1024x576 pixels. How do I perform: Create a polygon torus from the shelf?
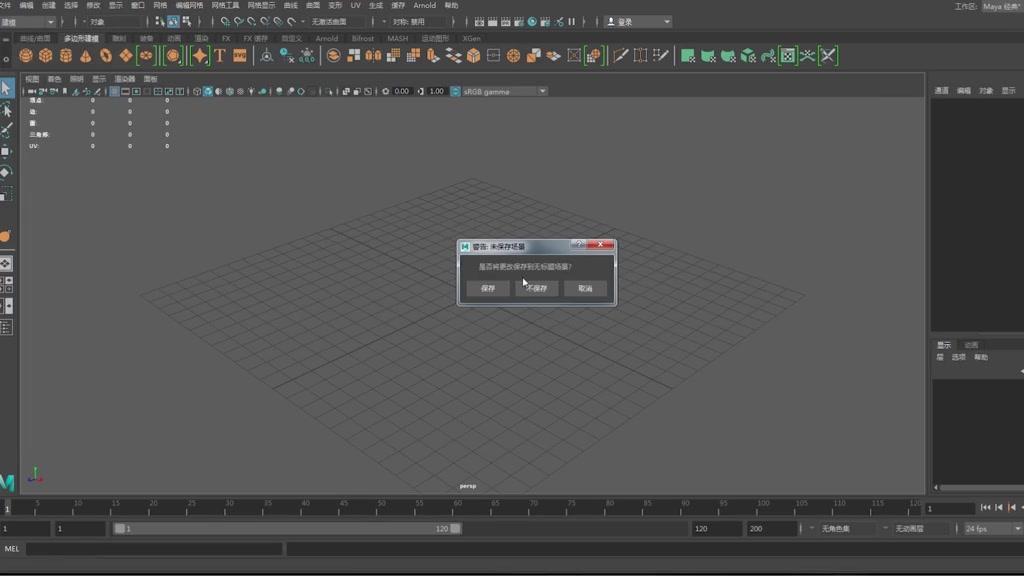(103, 55)
